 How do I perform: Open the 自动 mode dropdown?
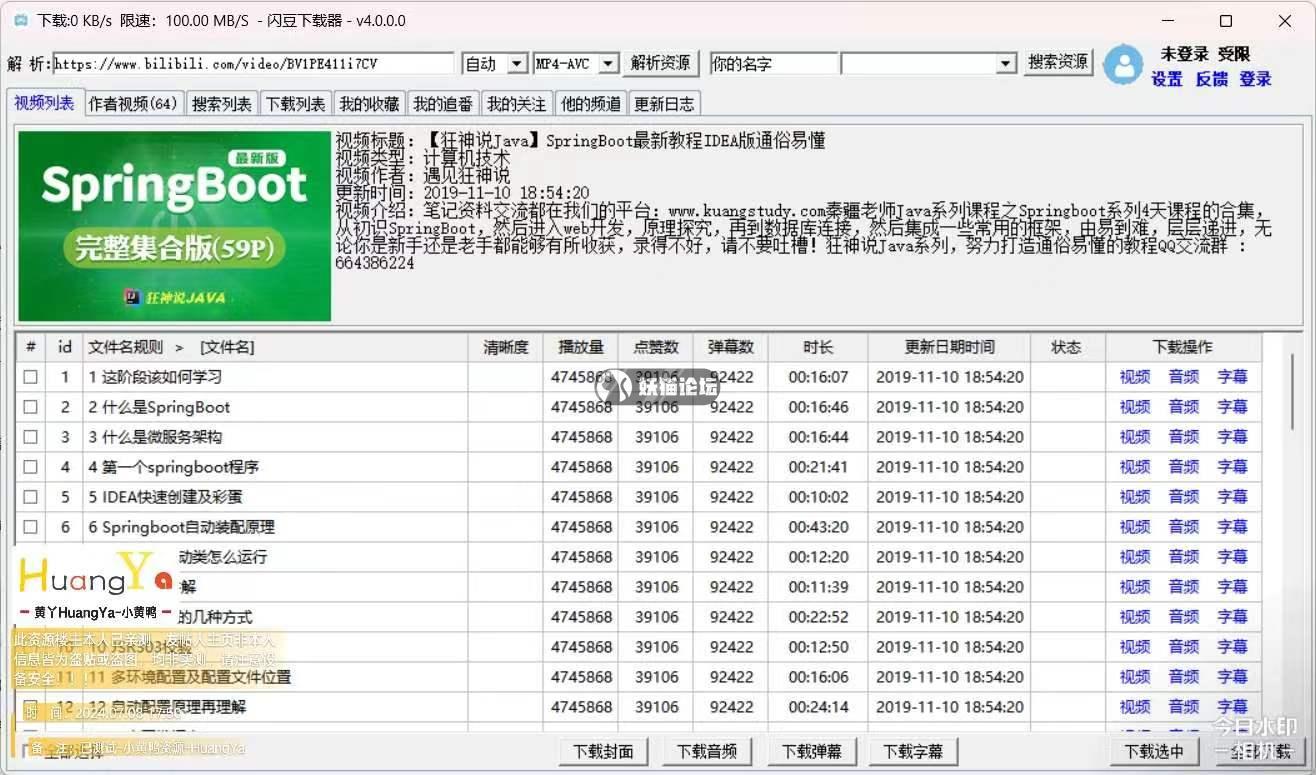517,63
